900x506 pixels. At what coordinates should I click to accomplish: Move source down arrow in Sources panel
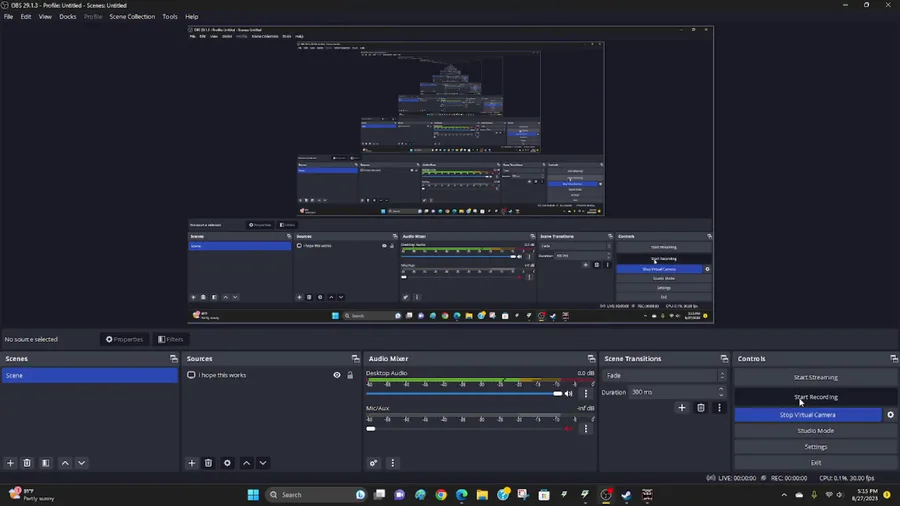pyautogui.click(x=263, y=463)
